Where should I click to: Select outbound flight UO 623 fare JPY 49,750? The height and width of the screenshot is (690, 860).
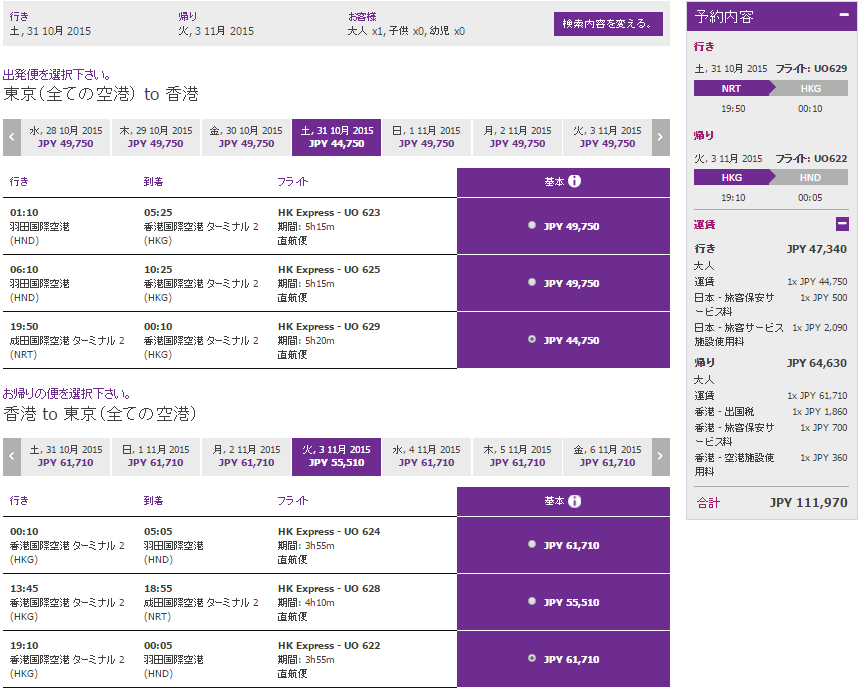[532, 226]
